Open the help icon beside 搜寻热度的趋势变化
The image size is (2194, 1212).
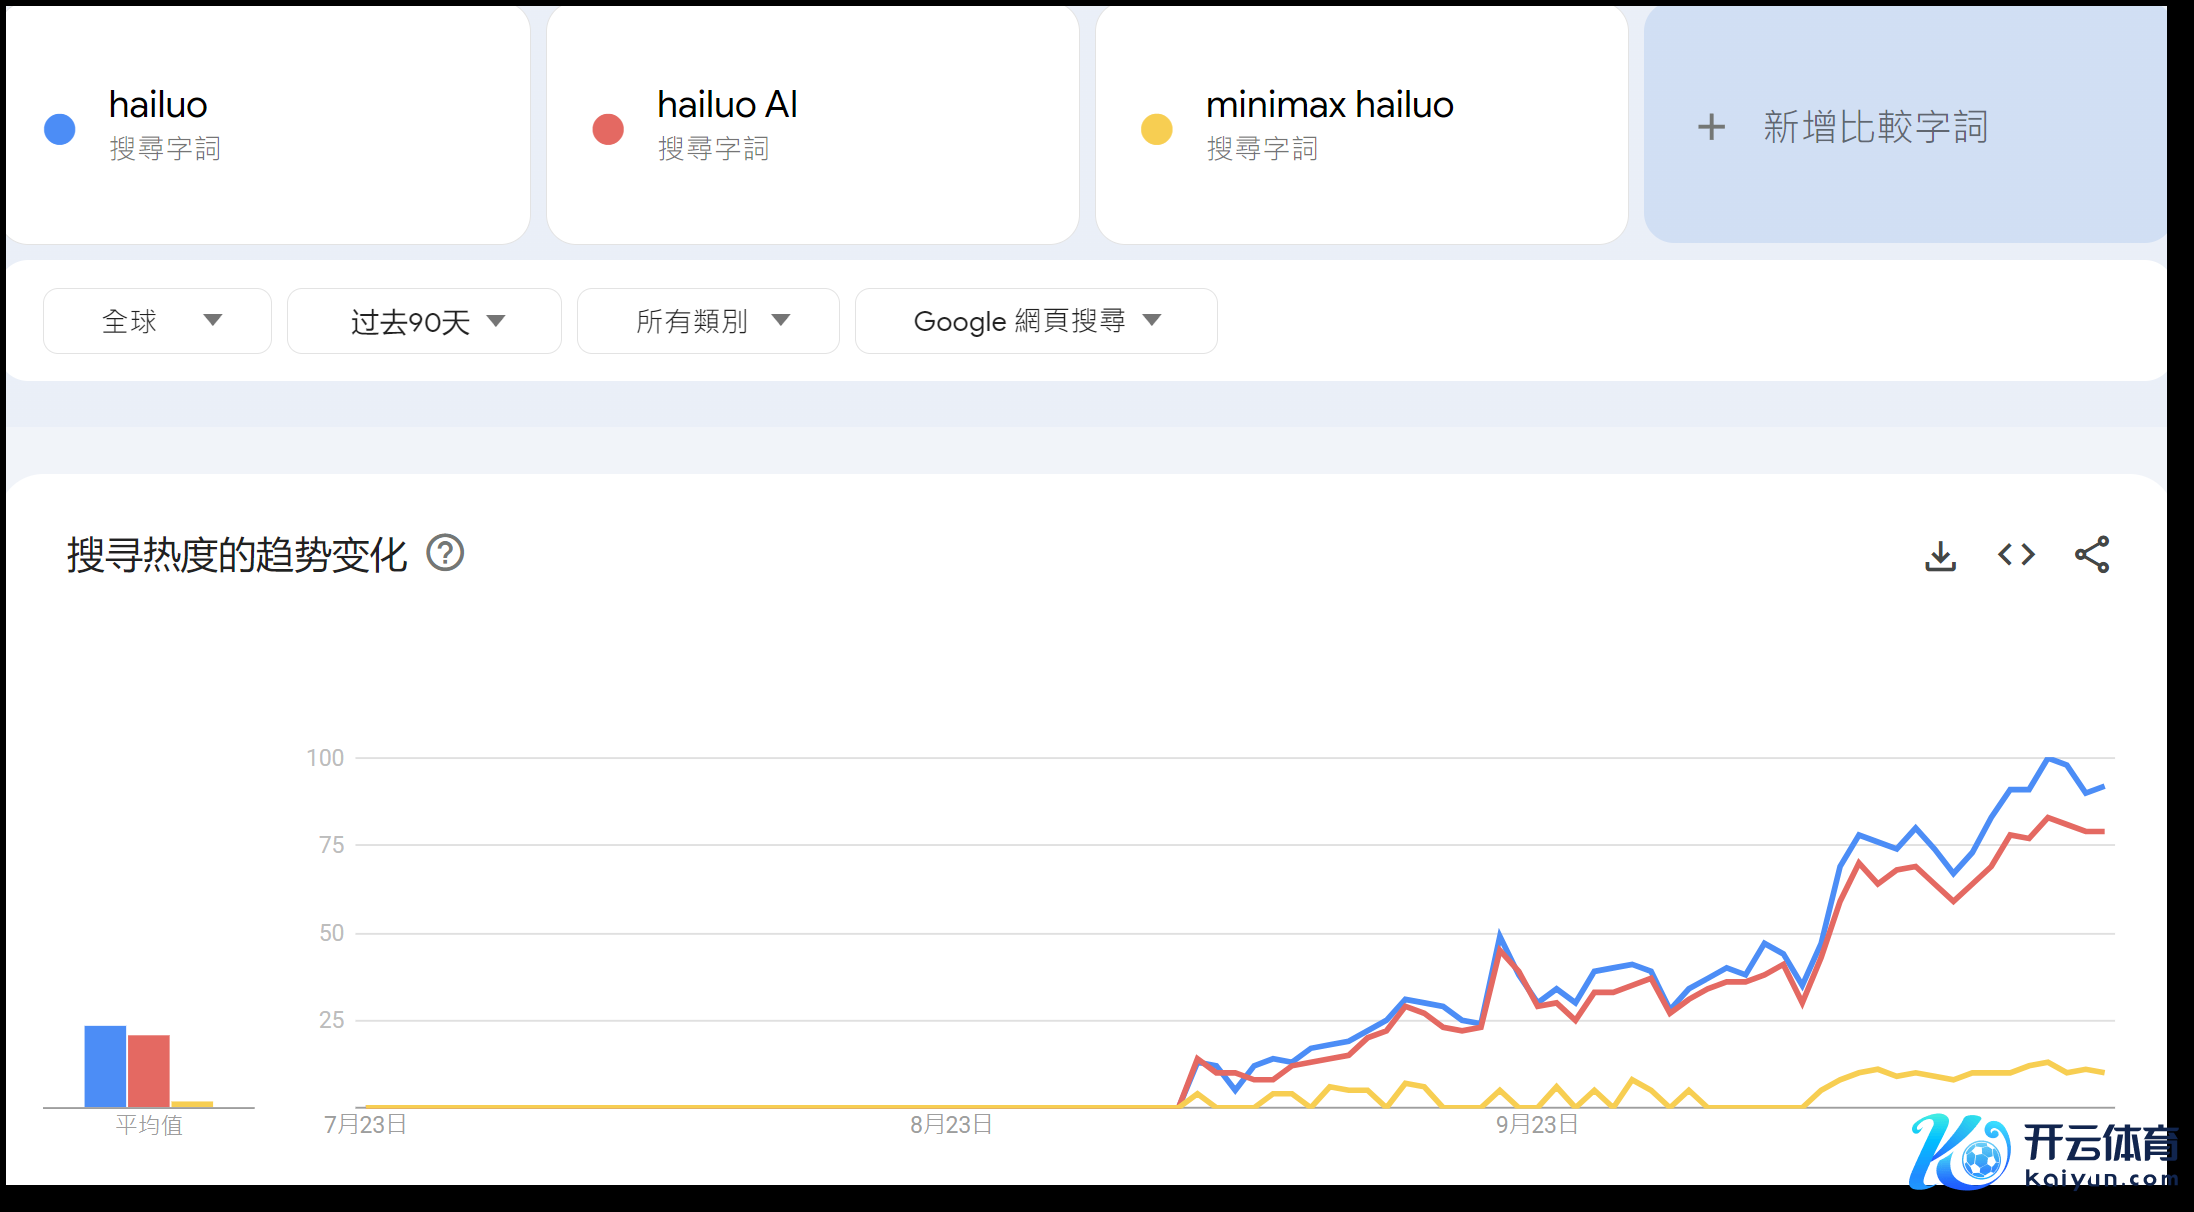point(445,553)
